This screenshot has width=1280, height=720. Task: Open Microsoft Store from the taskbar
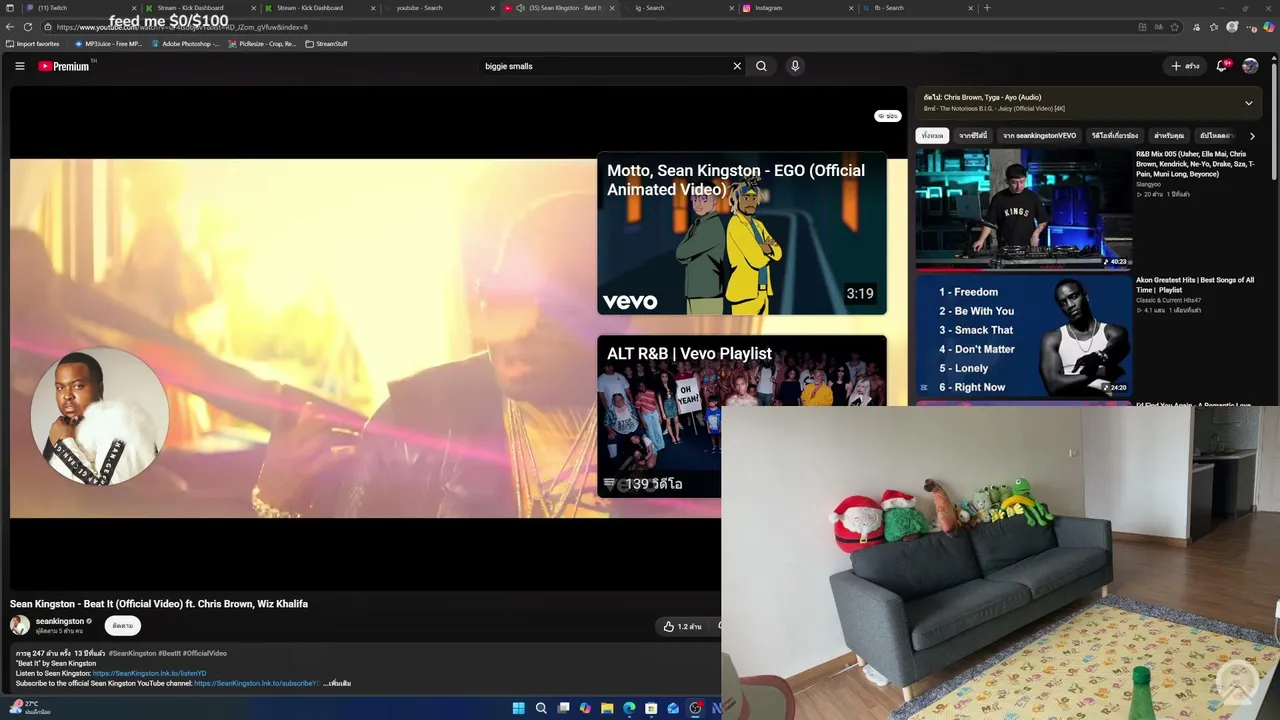point(651,708)
